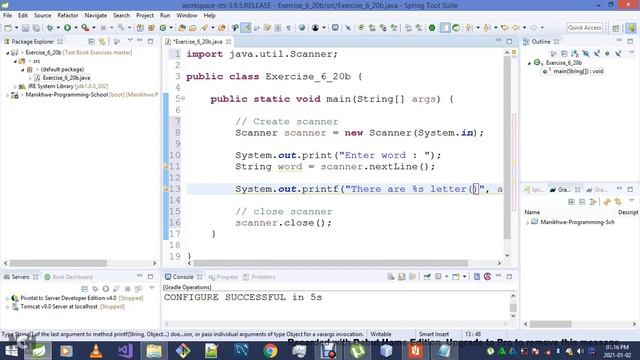Open Google Chrome from the taskbar
This screenshot has height=360, width=640.
coord(270,351)
